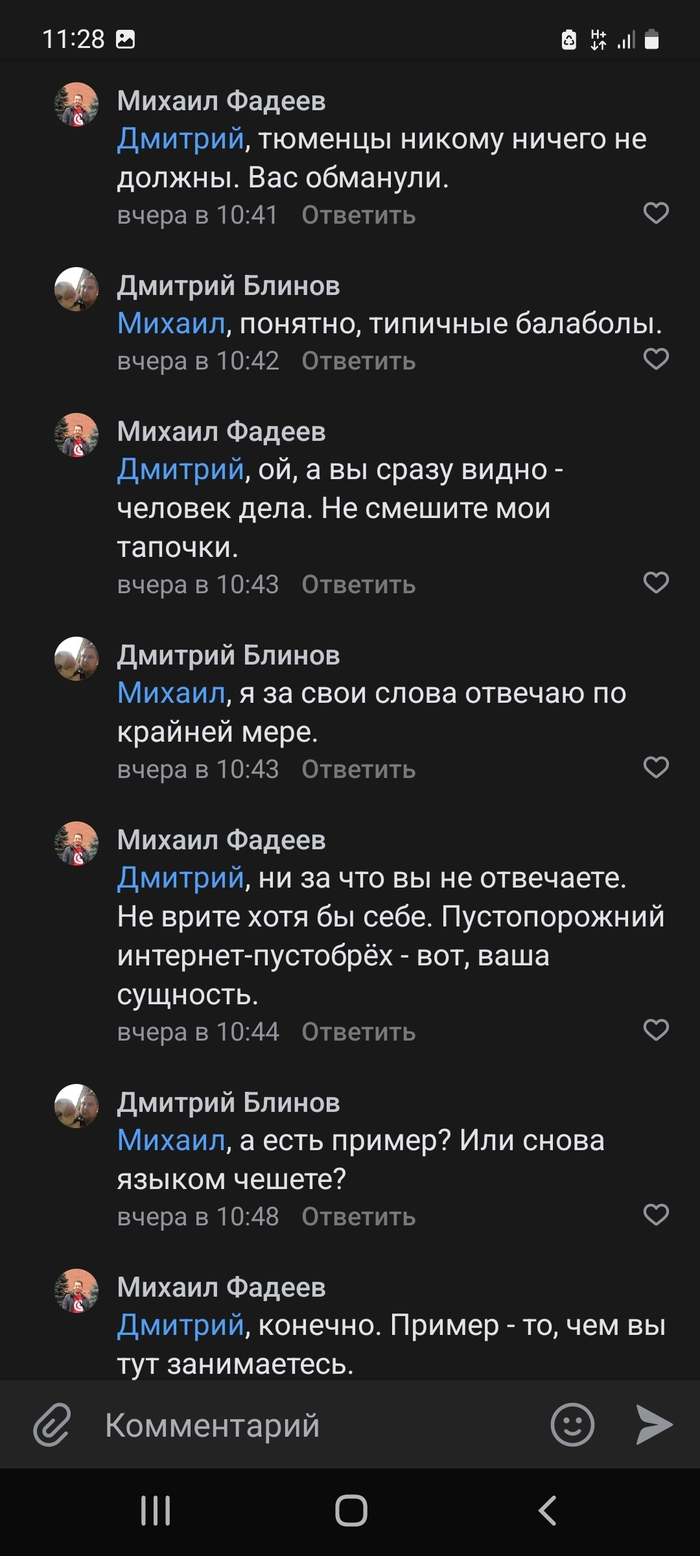Tap the paperclip attachment icon
Viewport: 700px width, 1556px height.
(x=52, y=1425)
